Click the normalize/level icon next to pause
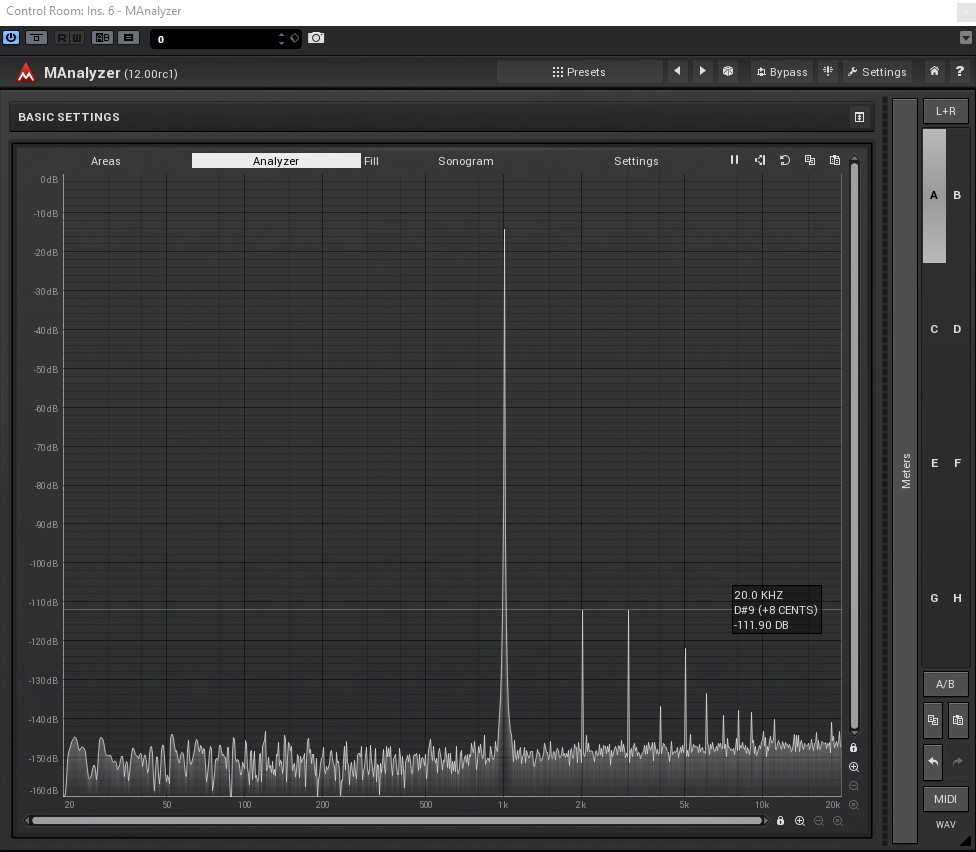The height and width of the screenshot is (852, 976). point(759,160)
